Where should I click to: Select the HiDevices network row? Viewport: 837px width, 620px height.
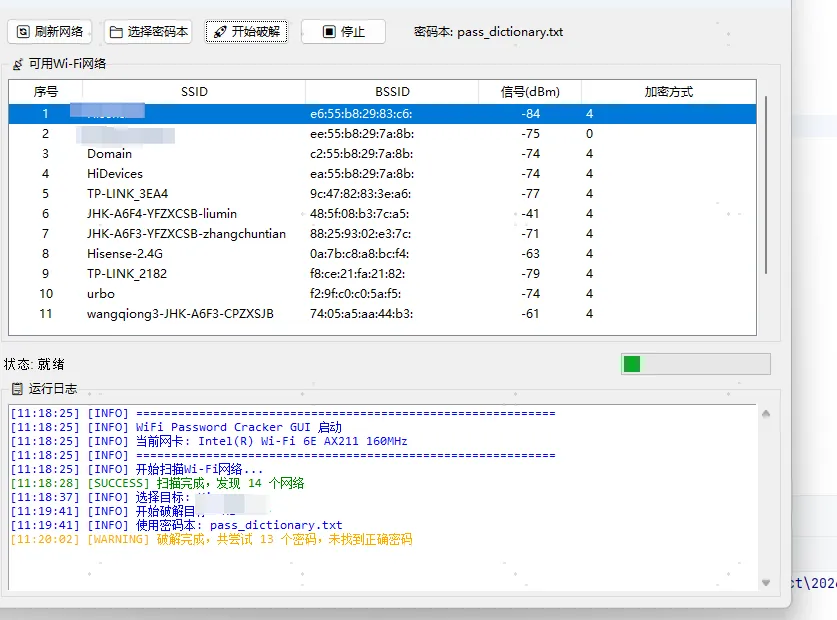coord(382,174)
